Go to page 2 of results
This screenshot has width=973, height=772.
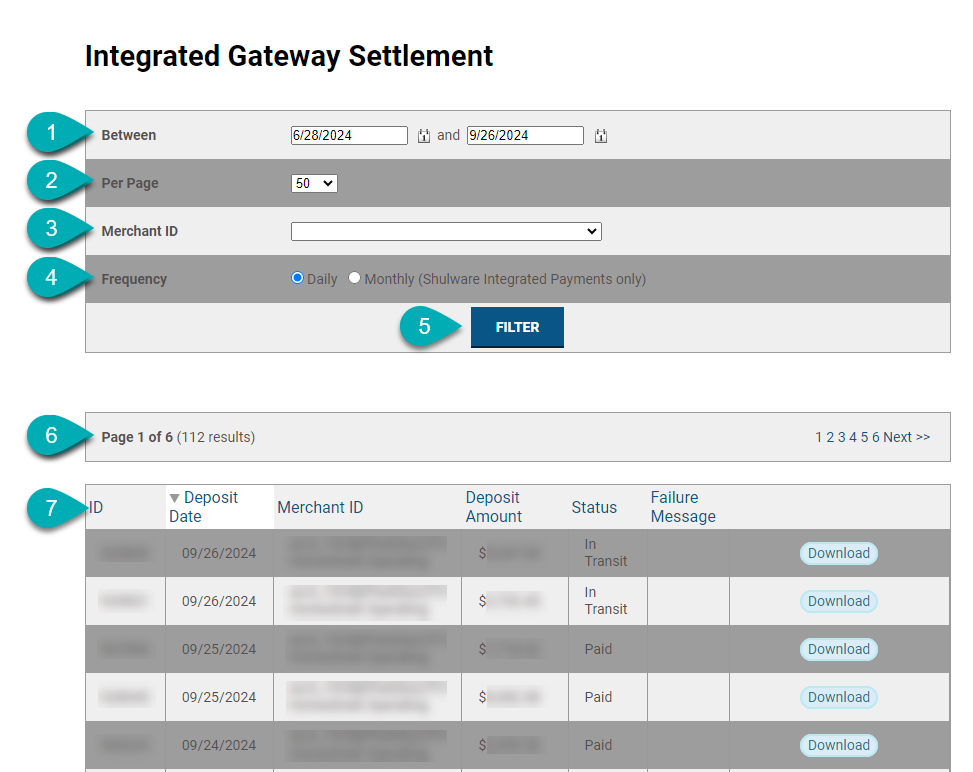(x=830, y=437)
